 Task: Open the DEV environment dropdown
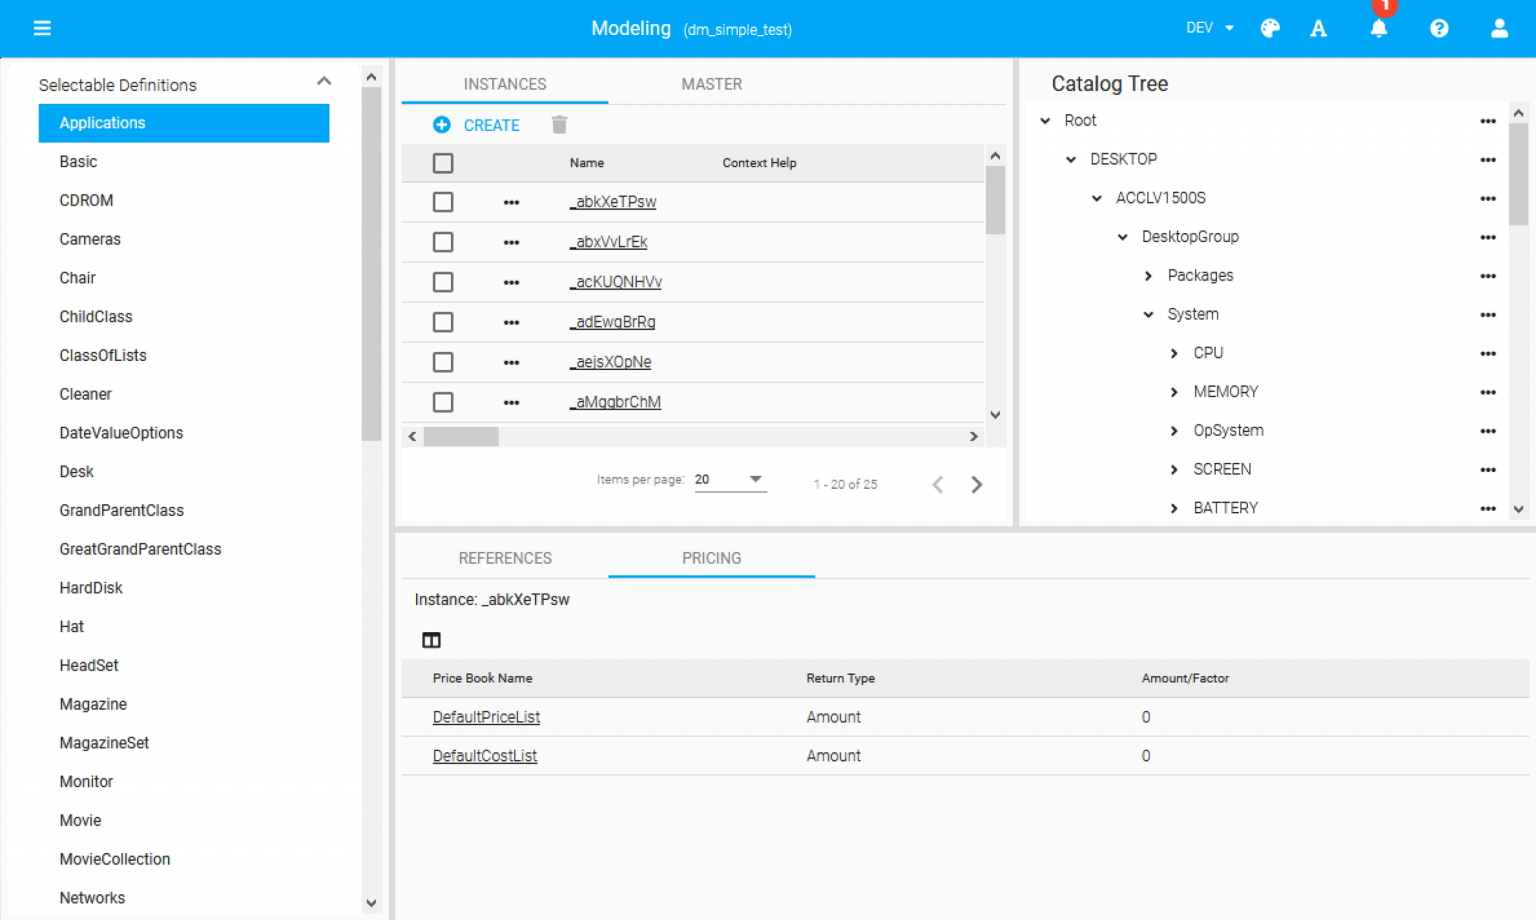pyautogui.click(x=1209, y=28)
